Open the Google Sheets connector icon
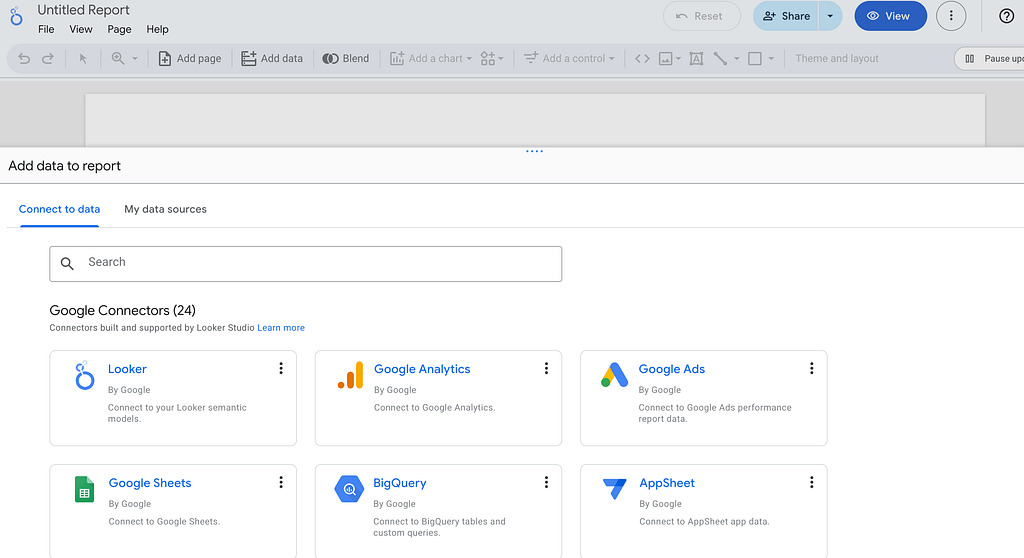The width and height of the screenshot is (1024, 558). click(x=85, y=489)
